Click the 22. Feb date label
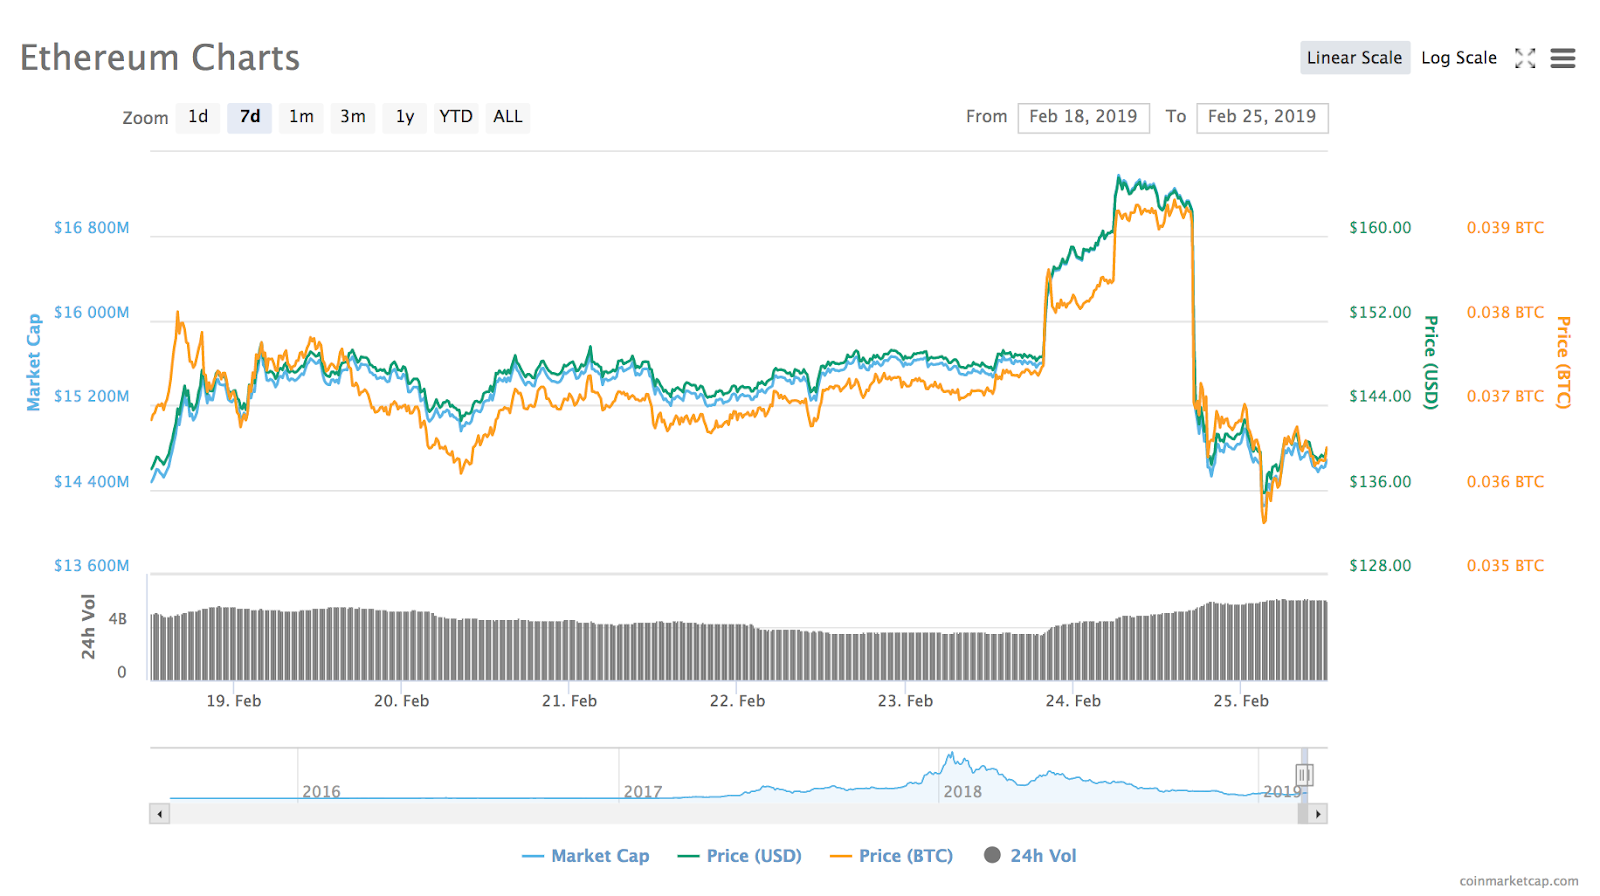 point(737,701)
